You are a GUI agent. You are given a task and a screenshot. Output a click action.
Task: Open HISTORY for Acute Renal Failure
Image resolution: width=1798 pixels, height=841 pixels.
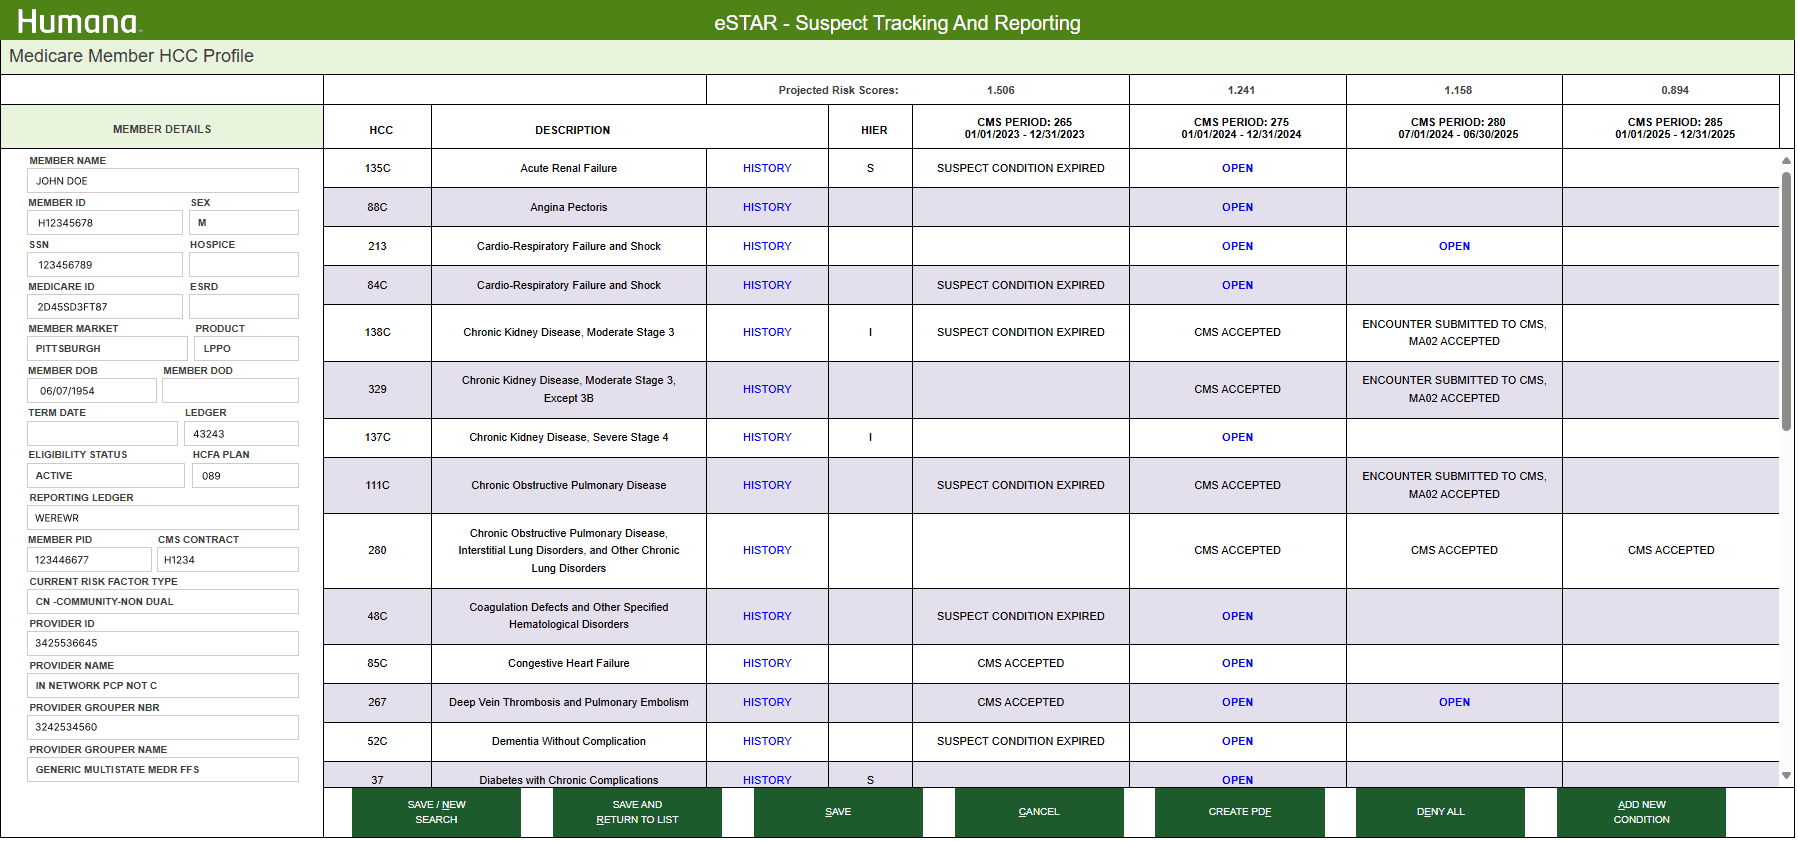point(767,168)
